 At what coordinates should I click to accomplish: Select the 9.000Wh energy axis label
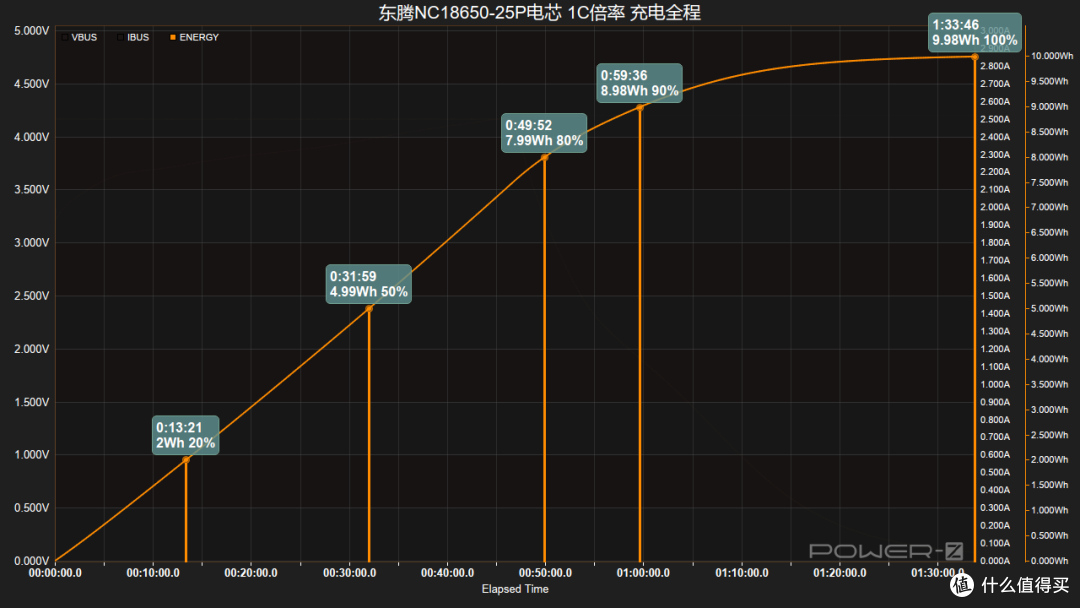1050,107
